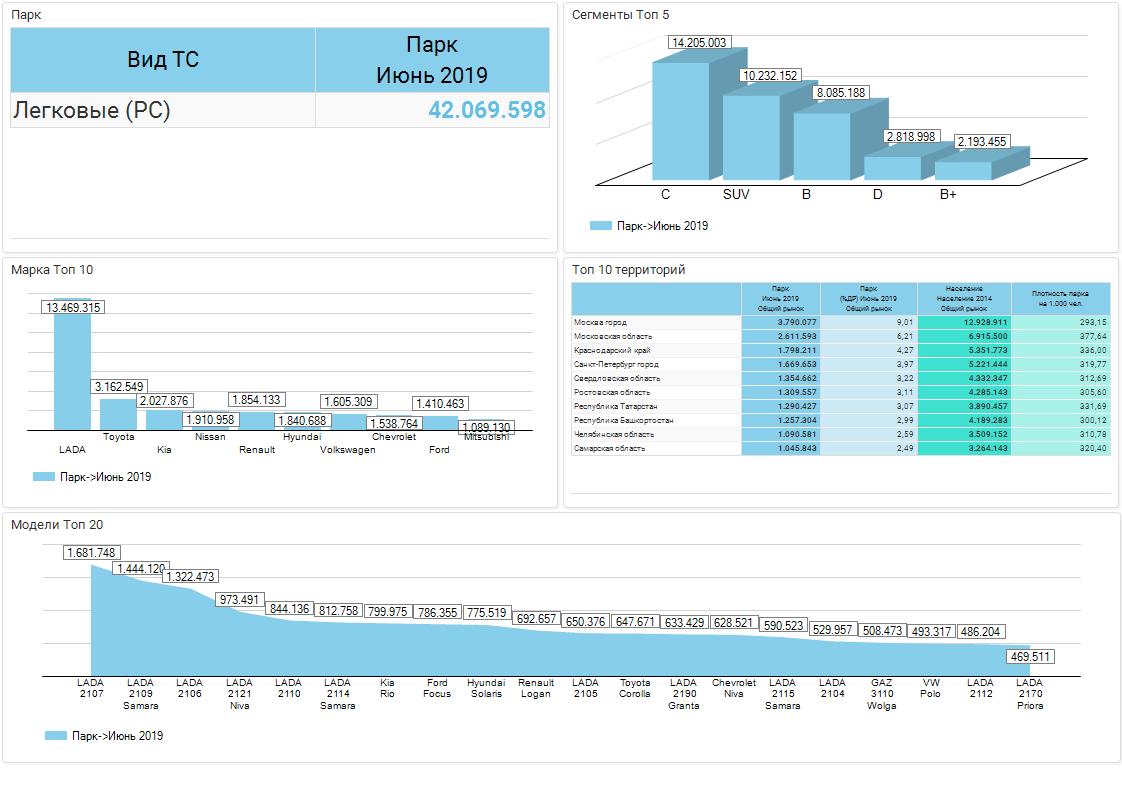
Task: Select the Toyota bar in brand chart
Action: click(x=118, y=414)
